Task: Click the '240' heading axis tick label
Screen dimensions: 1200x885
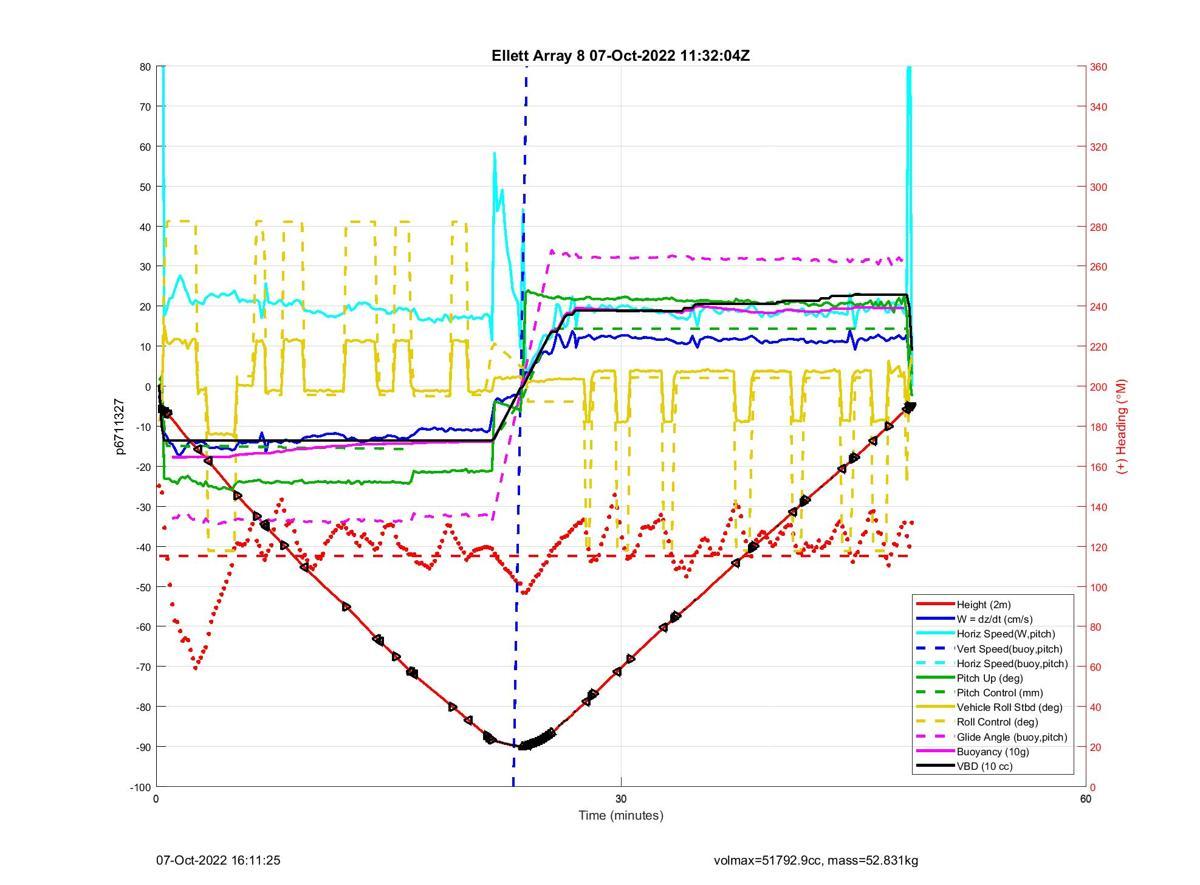Action: pyautogui.click(x=1099, y=307)
